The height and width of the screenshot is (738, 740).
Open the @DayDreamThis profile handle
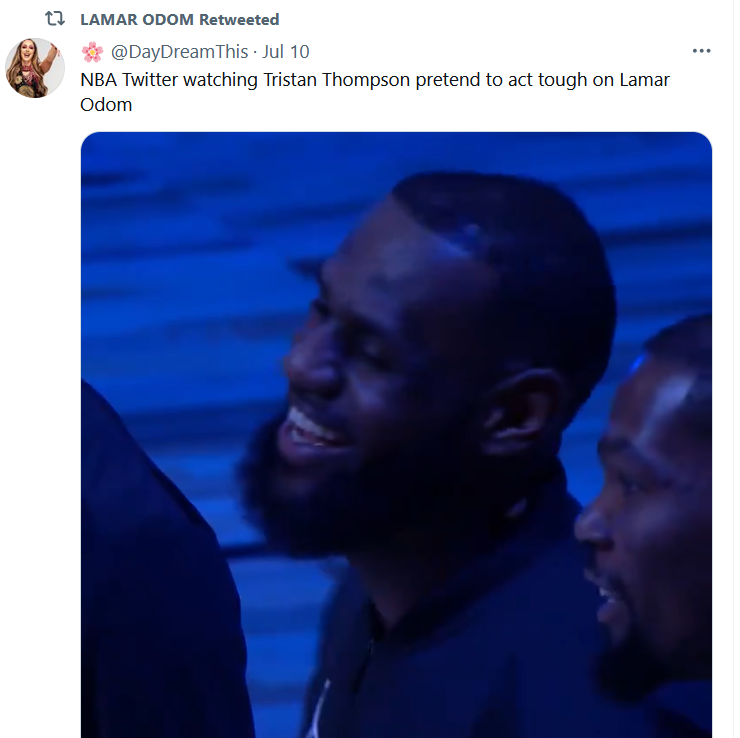click(x=179, y=52)
